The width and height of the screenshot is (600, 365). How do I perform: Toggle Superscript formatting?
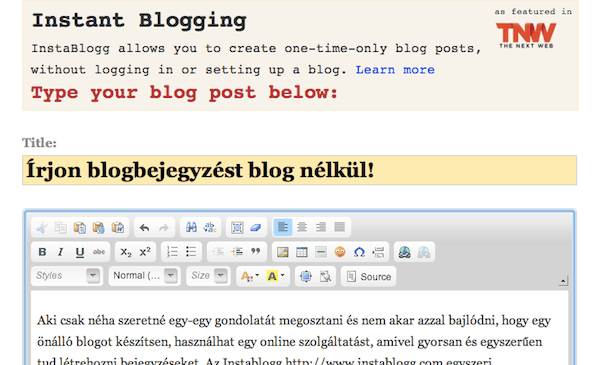(x=145, y=252)
